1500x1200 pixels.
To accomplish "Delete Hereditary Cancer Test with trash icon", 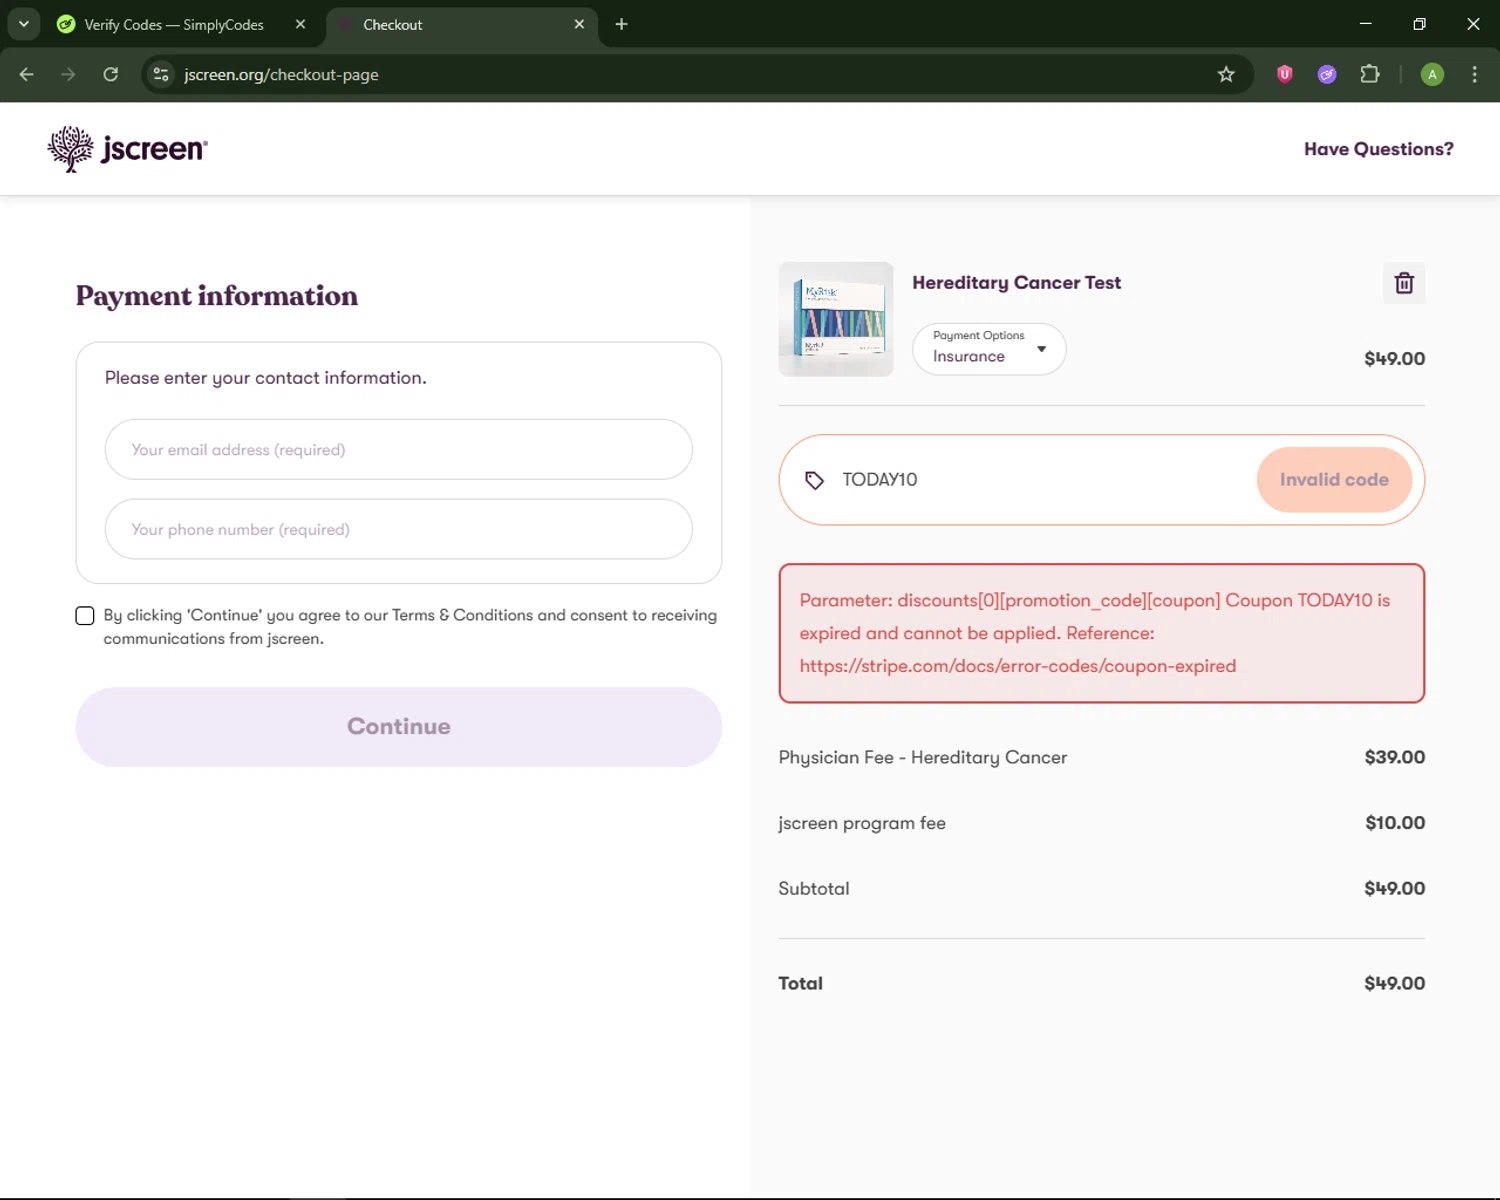I will pyautogui.click(x=1404, y=283).
